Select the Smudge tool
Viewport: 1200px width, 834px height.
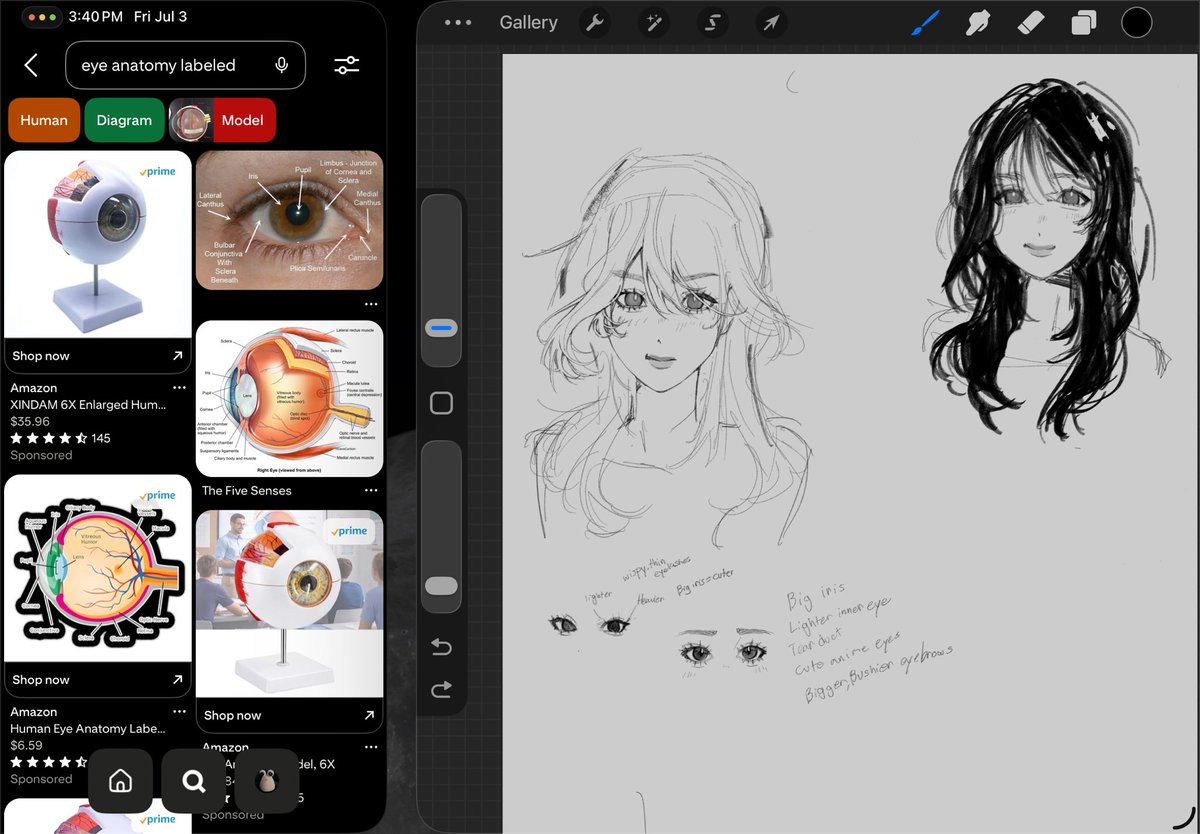click(978, 22)
